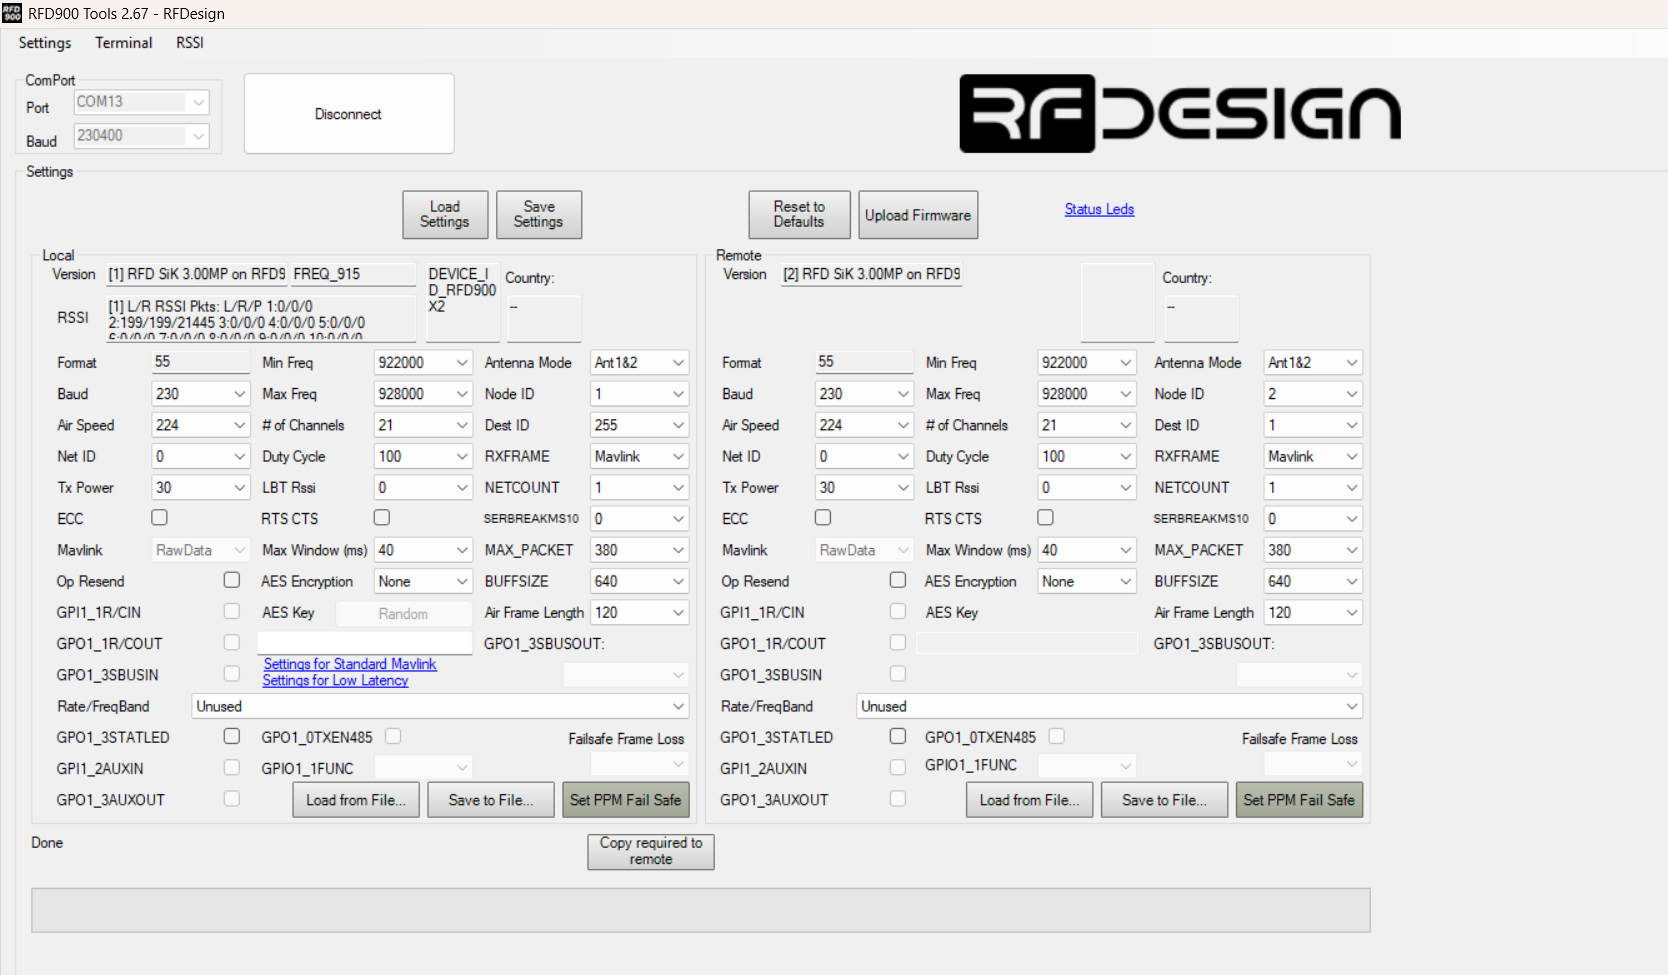Open the Terminal menu
The width and height of the screenshot is (1668, 975).
124,43
